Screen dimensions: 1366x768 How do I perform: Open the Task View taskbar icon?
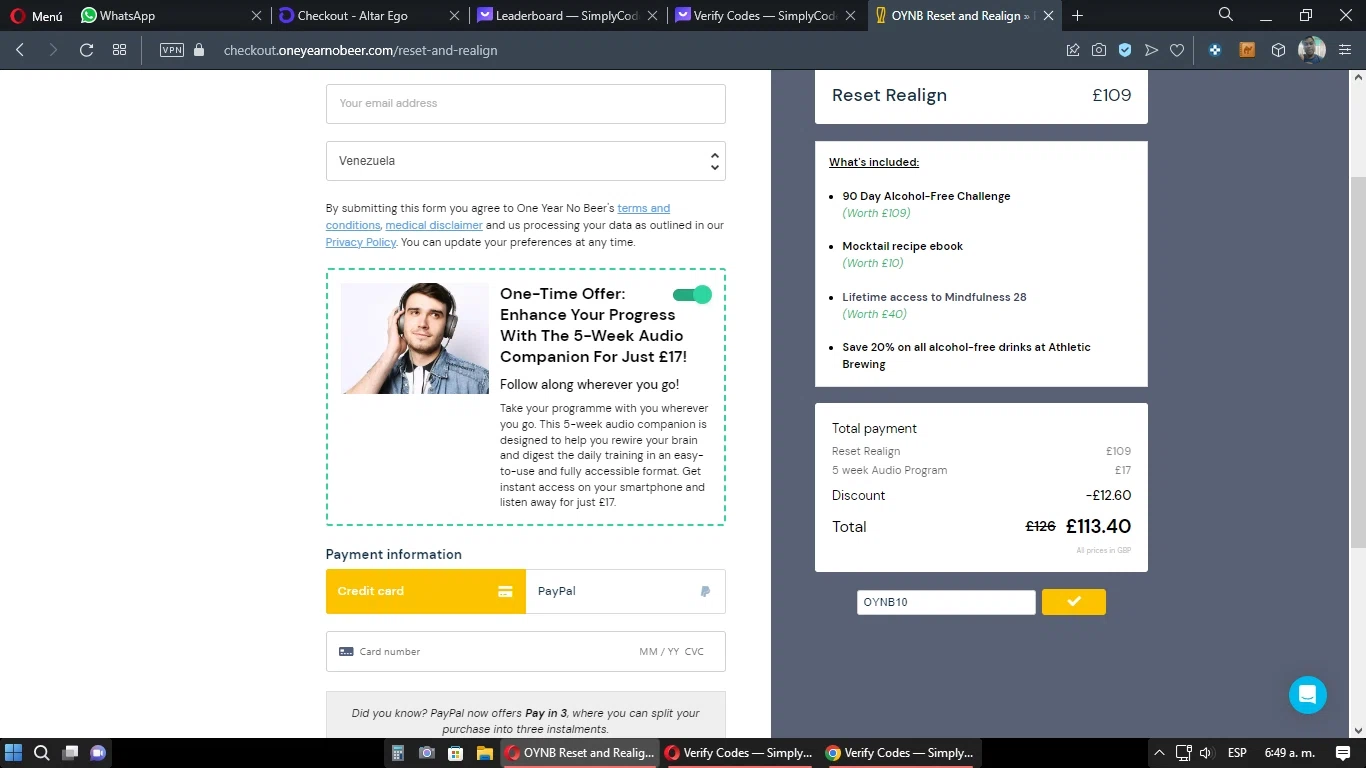click(70, 753)
